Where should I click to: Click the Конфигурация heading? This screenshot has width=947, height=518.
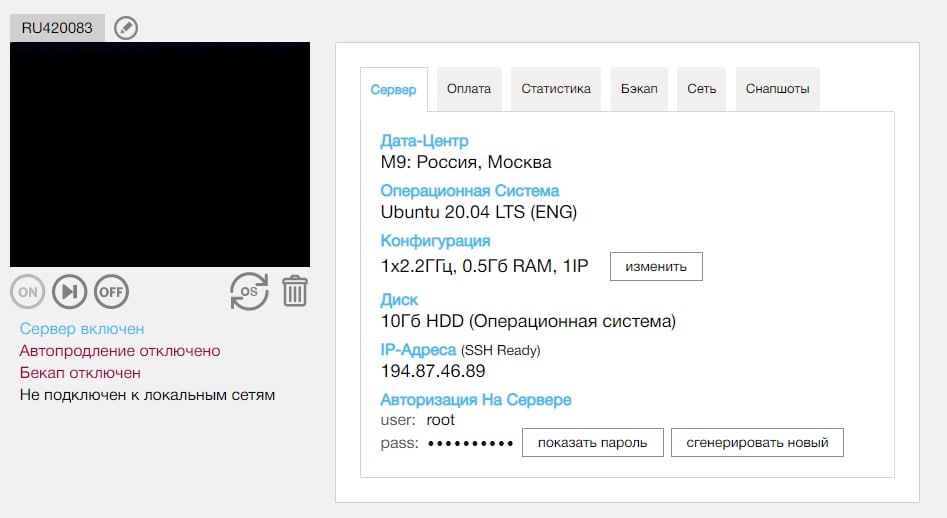click(x=435, y=241)
